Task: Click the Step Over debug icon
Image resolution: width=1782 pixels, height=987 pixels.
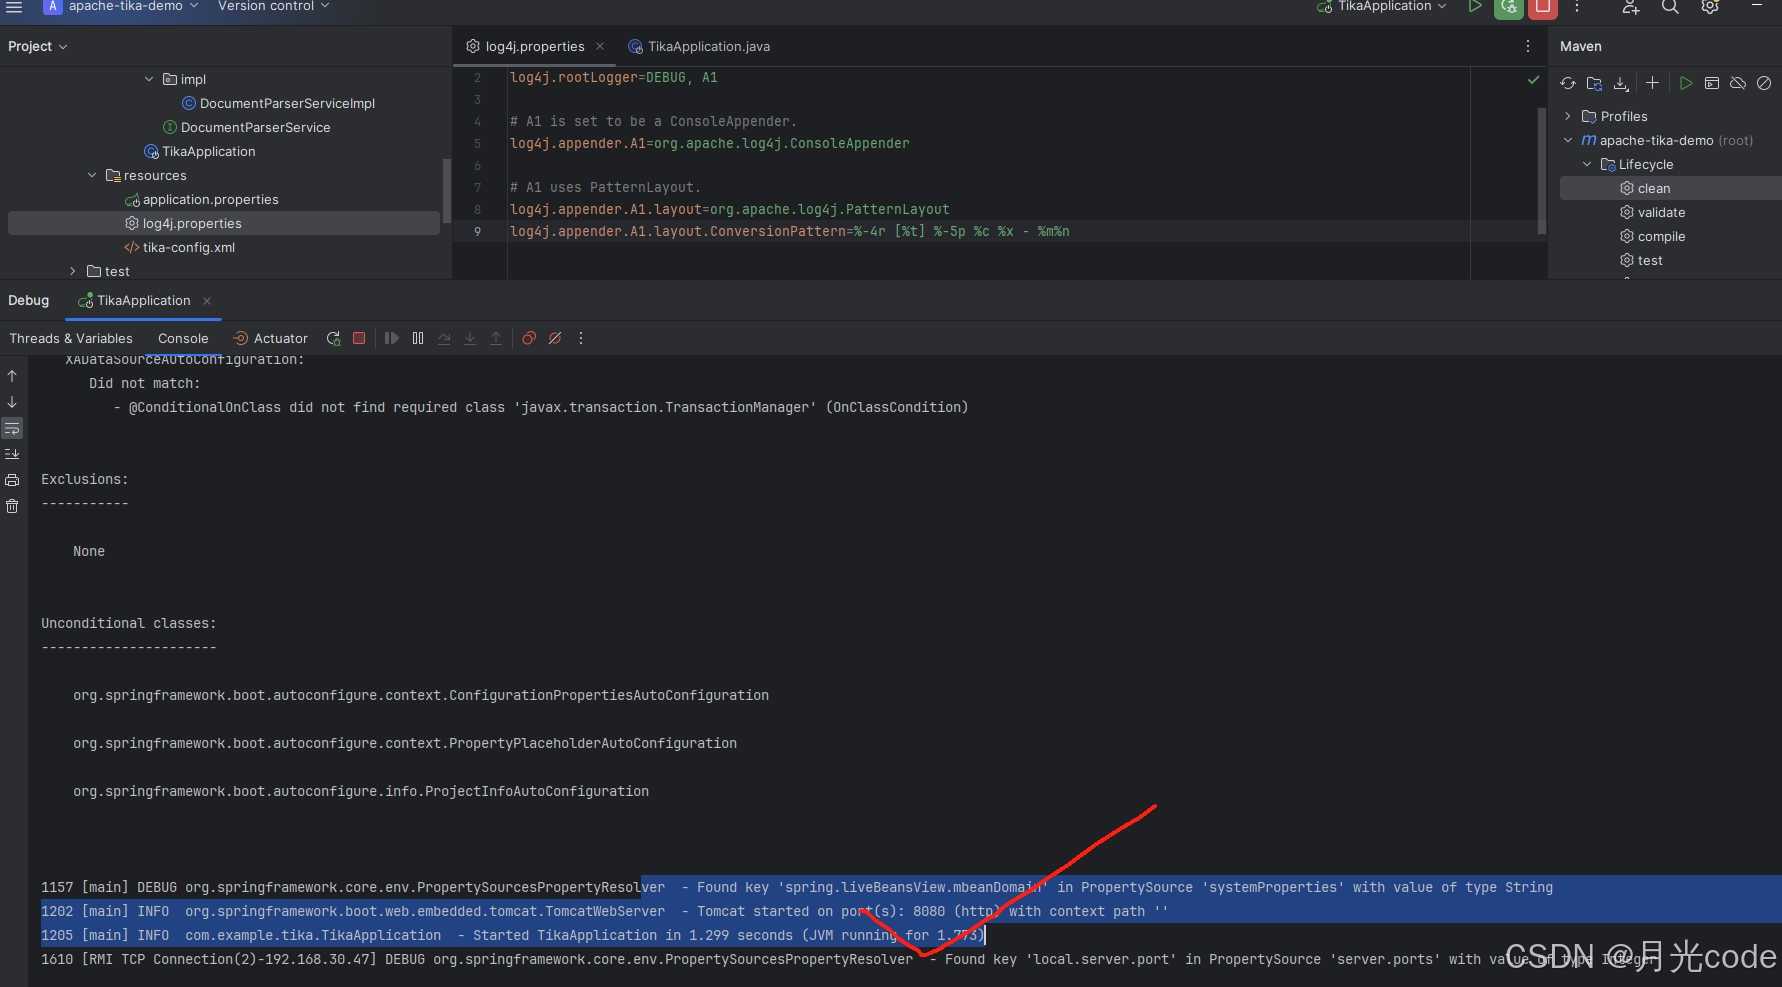Action: [x=444, y=338]
